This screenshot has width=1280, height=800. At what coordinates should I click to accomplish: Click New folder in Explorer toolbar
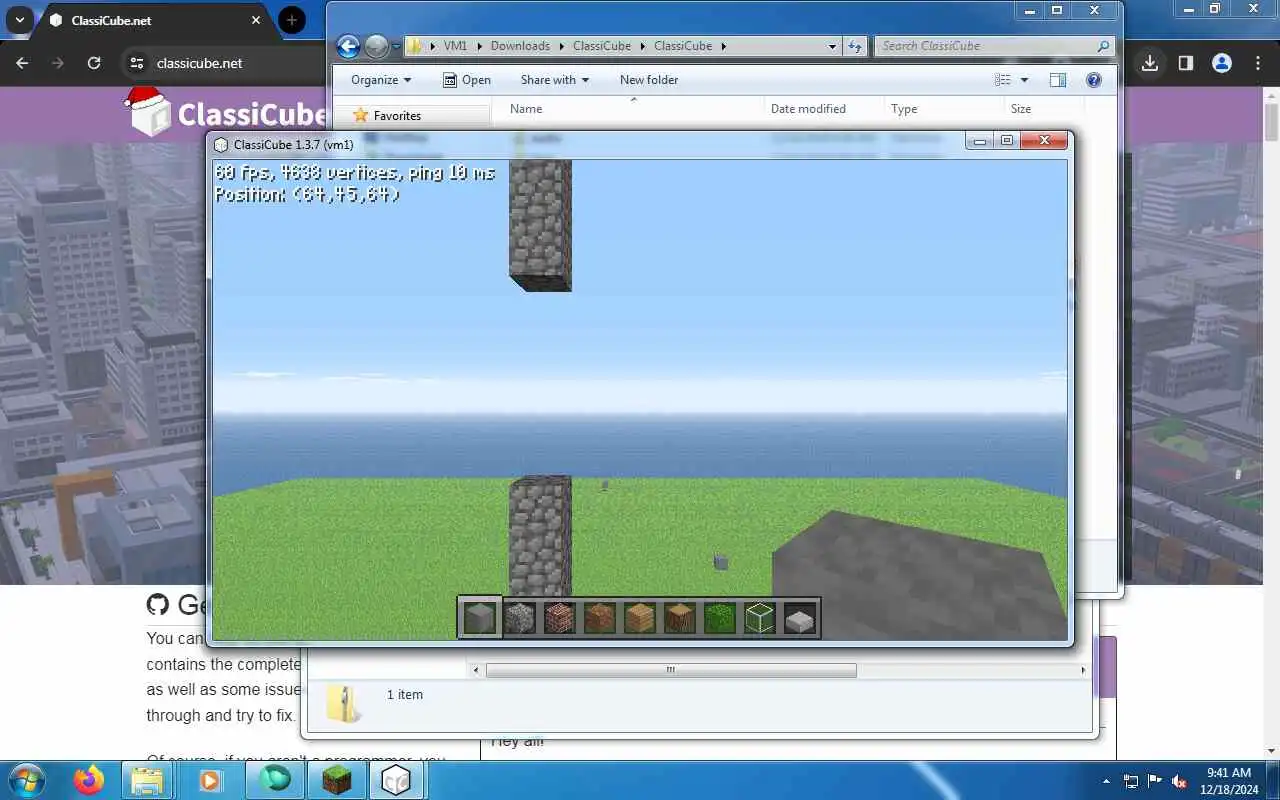pyautogui.click(x=649, y=80)
